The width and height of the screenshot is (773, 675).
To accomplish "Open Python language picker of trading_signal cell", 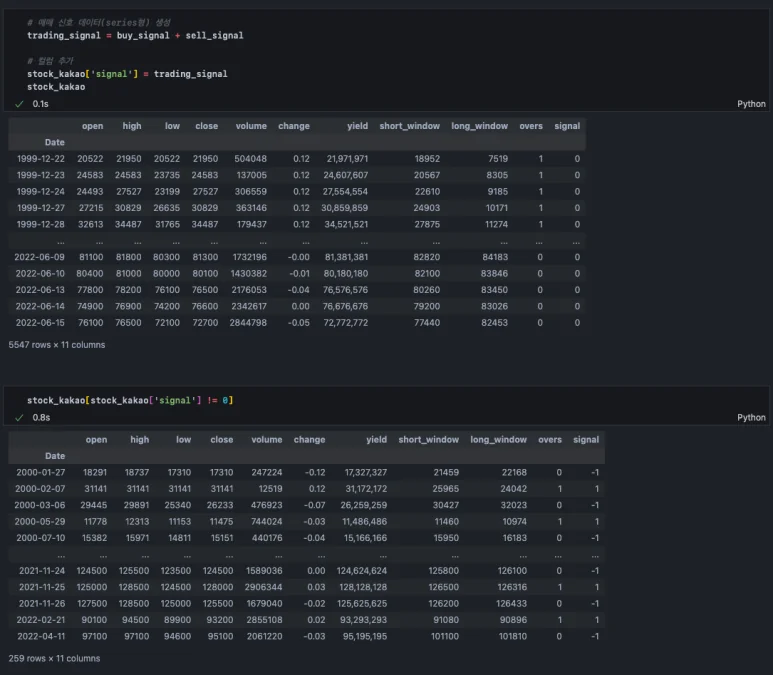I will [751, 104].
